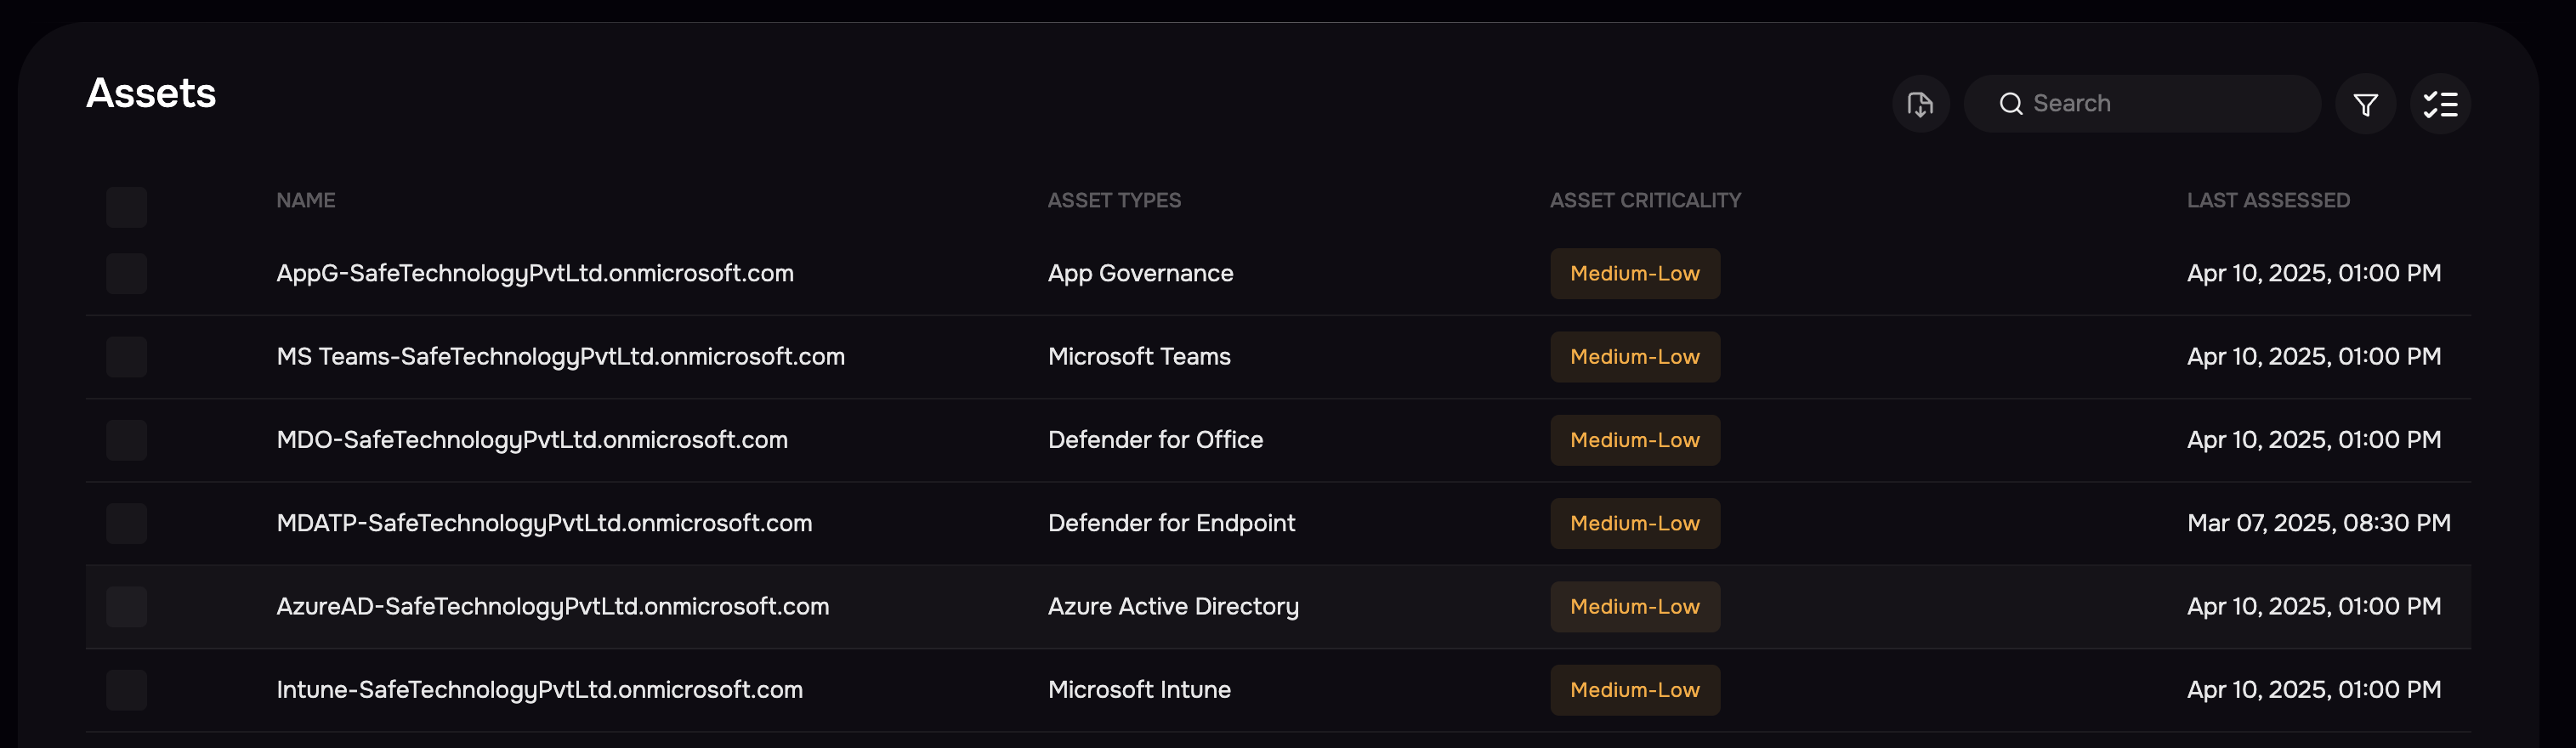
Task: Click last assessed date in AzureAD row
Action: (x=2314, y=607)
